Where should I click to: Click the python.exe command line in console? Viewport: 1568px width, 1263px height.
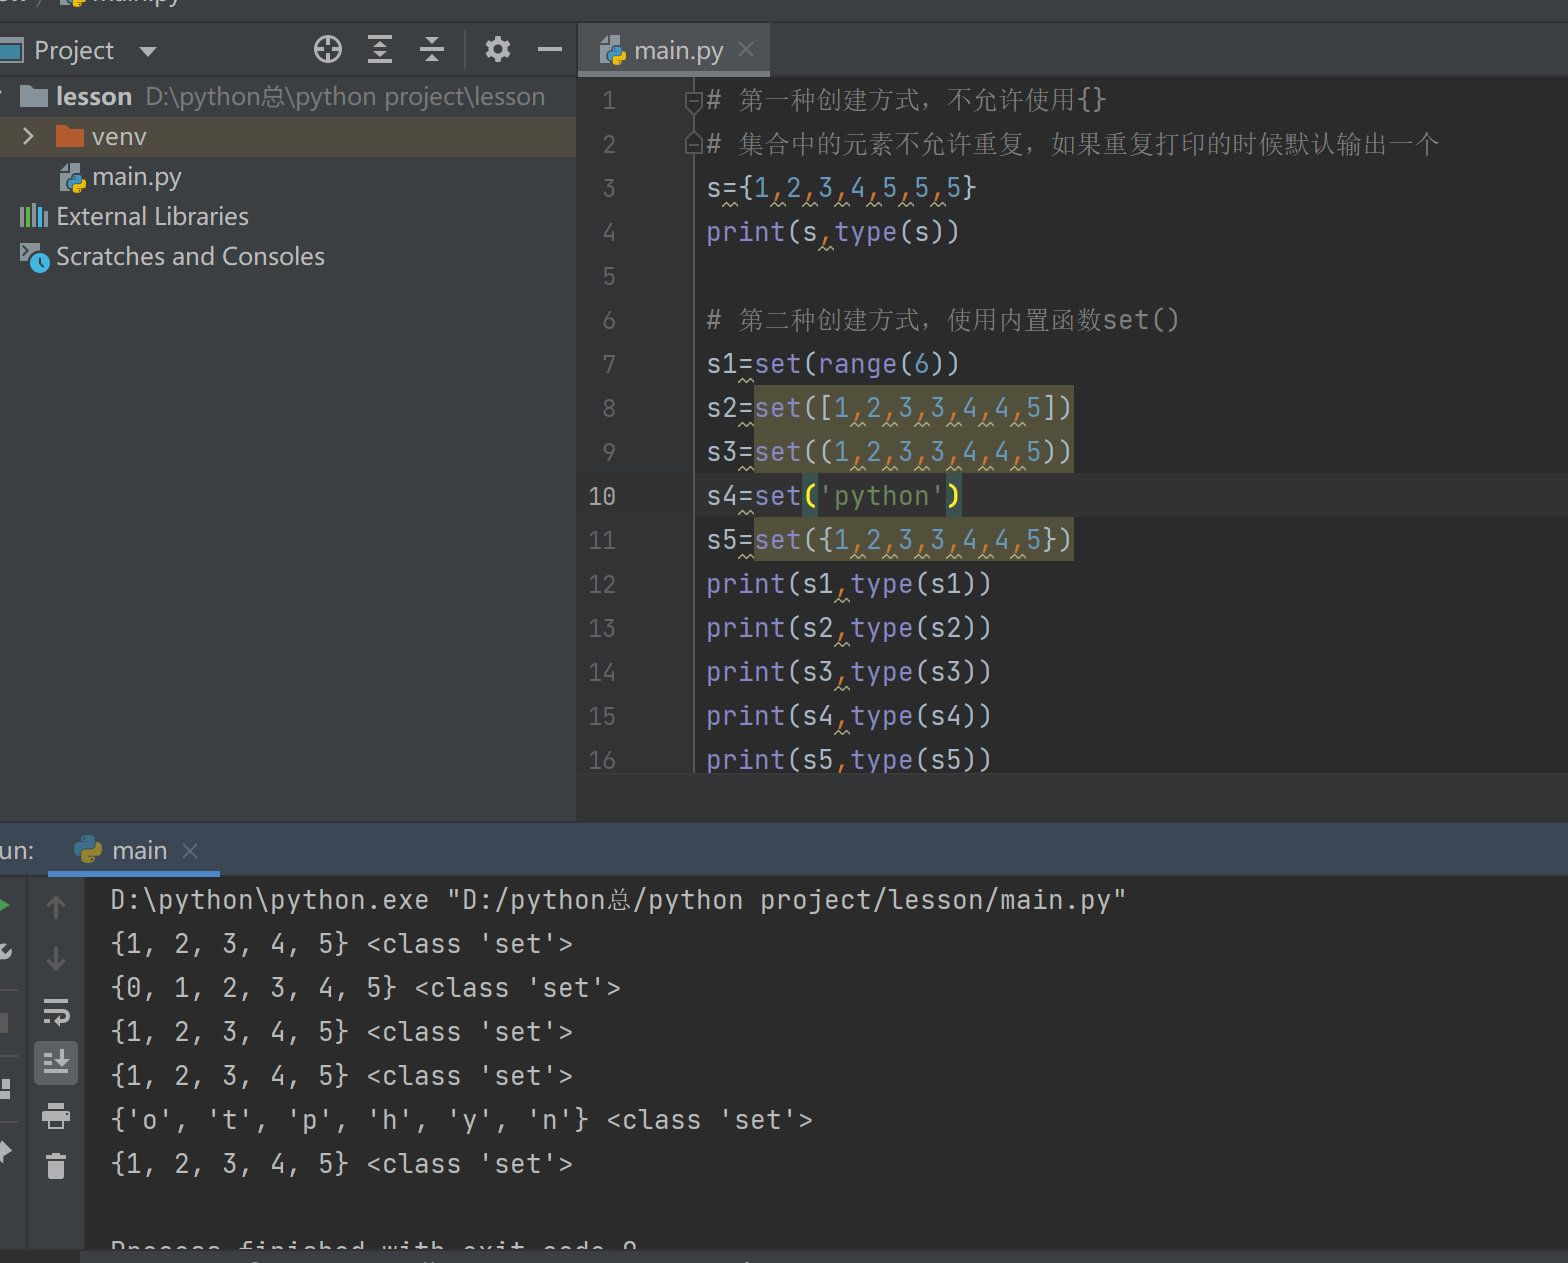pos(619,900)
